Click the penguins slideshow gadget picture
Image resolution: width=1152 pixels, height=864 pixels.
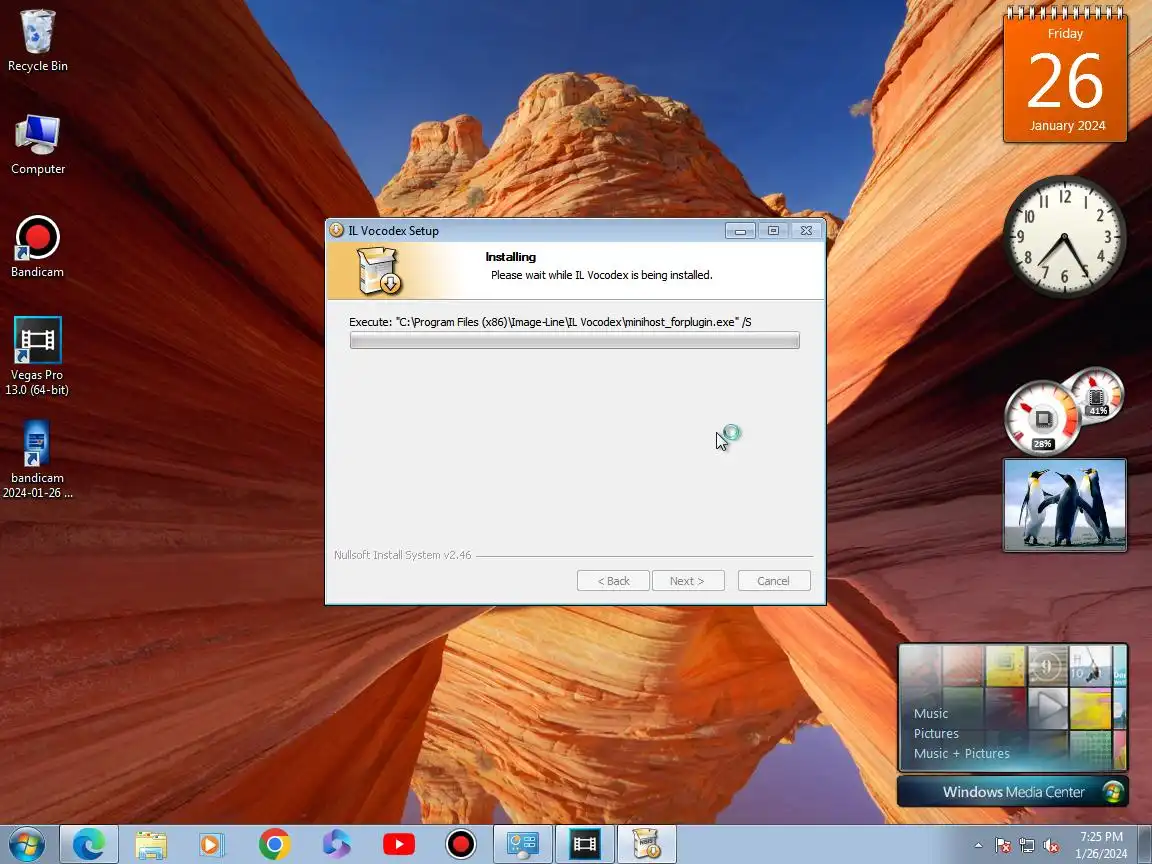pyautogui.click(x=1065, y=505)
